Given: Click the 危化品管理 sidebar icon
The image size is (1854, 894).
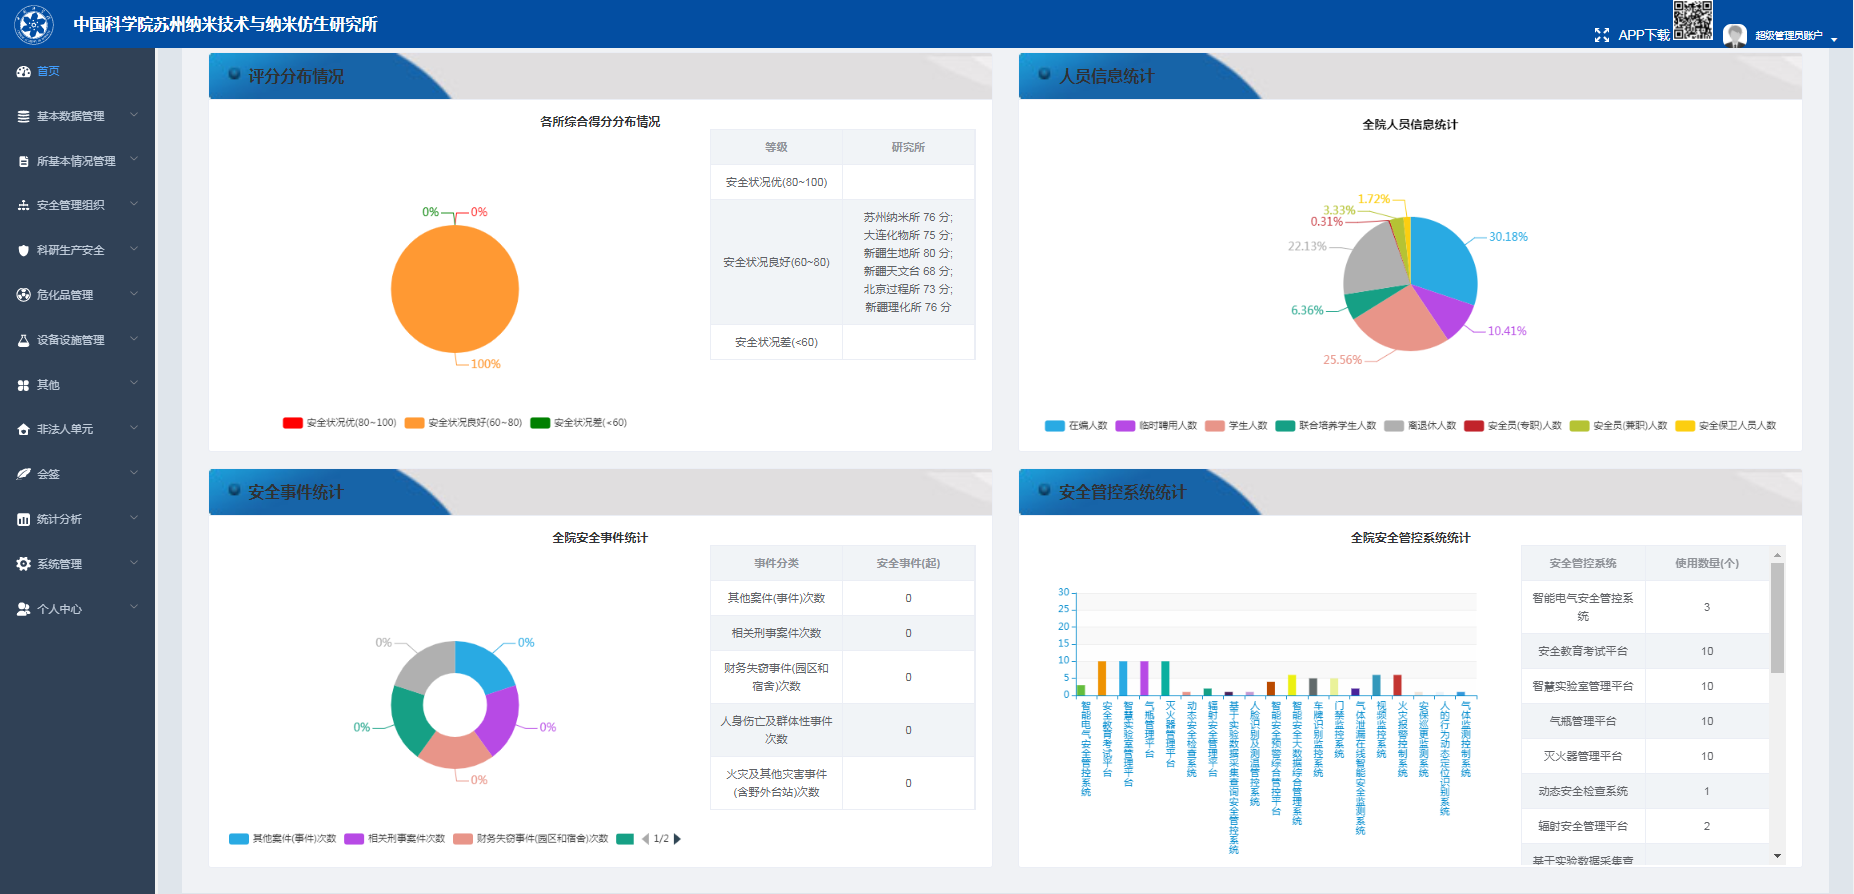Looking at the screenshot, I should point(24,295).
